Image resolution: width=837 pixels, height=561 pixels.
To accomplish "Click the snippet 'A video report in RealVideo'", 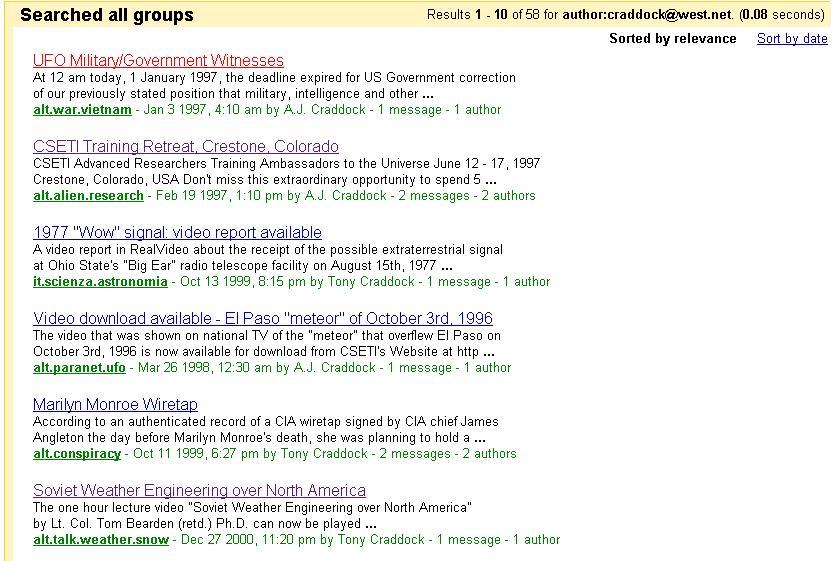I will (268, 257).
